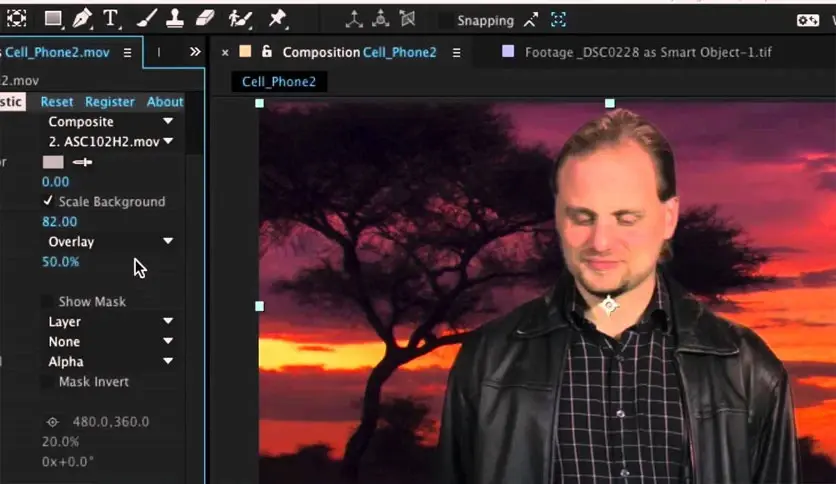Open the Composite dropdown
Viewport: 836px width, 484px height.
point(110,121)
